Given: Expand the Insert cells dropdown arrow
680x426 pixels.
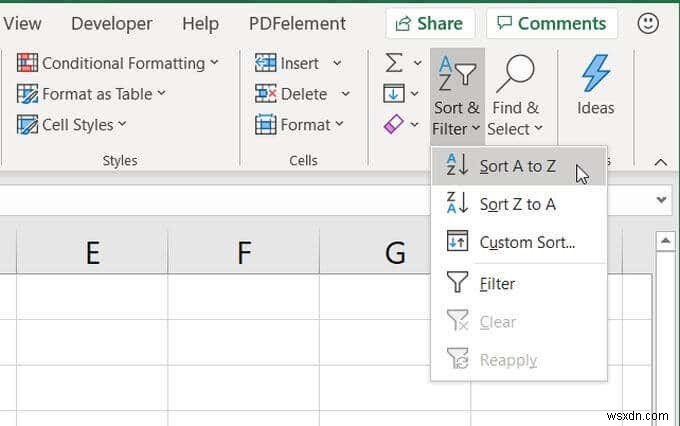Looking at the screenshot, I should tap(337, 63).
